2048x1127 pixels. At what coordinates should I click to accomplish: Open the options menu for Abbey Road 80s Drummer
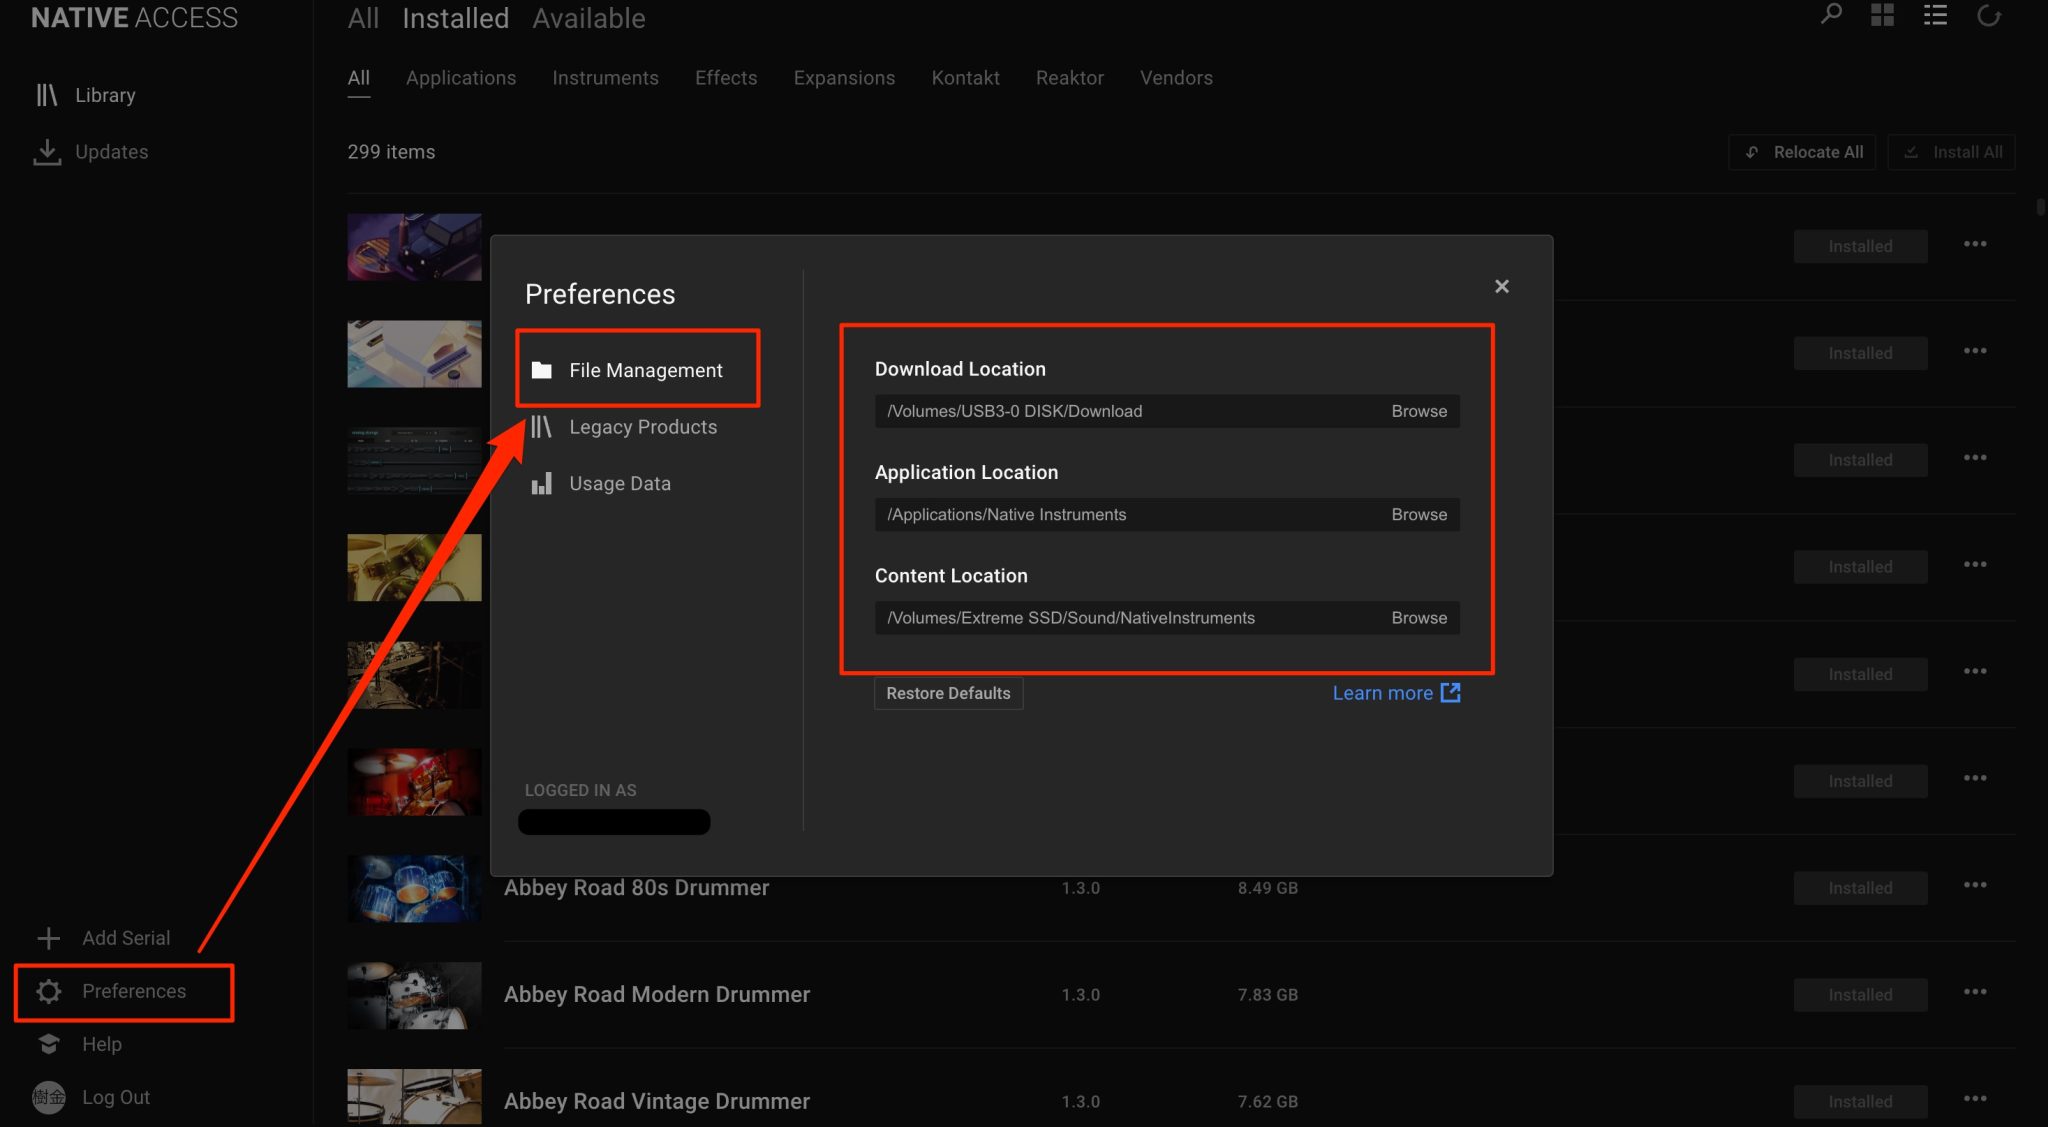click(1976, 884)
